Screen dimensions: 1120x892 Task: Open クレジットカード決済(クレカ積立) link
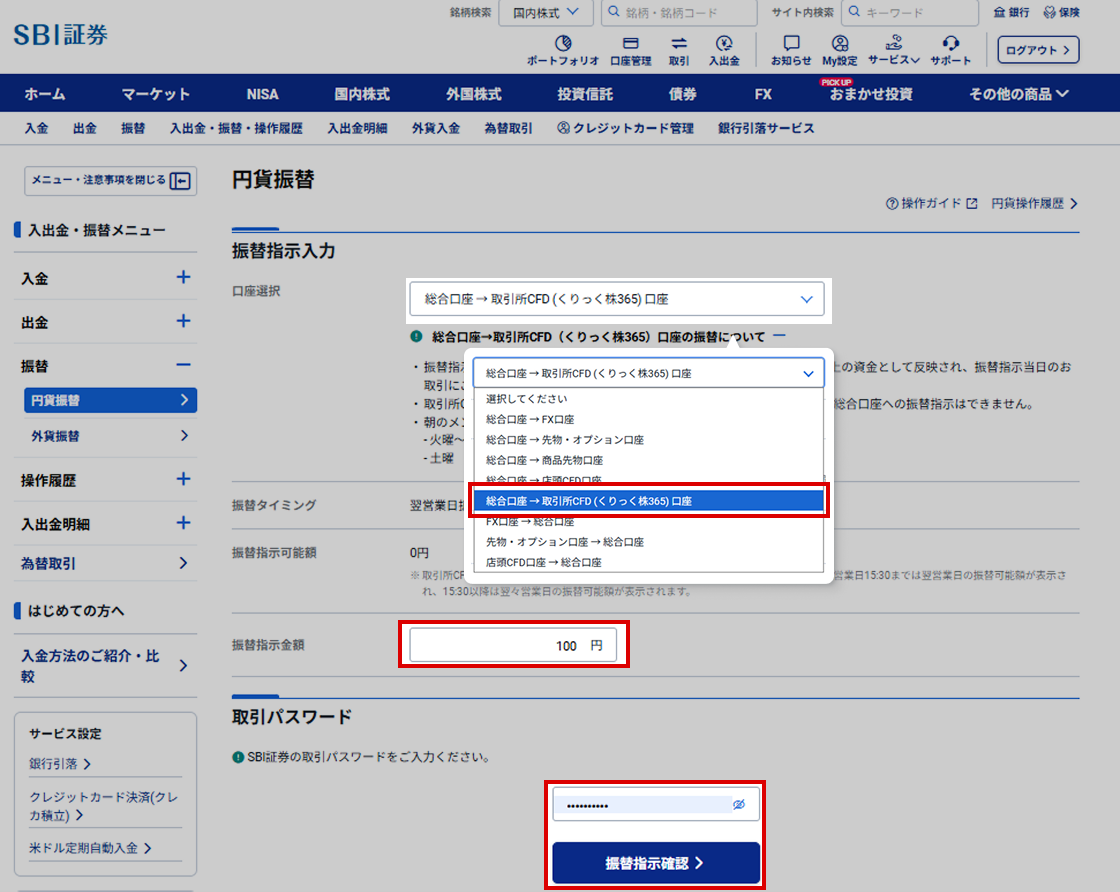[104, 806]
